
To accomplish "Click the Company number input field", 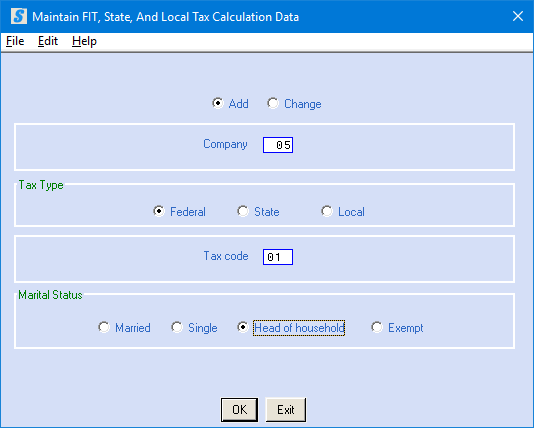I will pos(278,145).
